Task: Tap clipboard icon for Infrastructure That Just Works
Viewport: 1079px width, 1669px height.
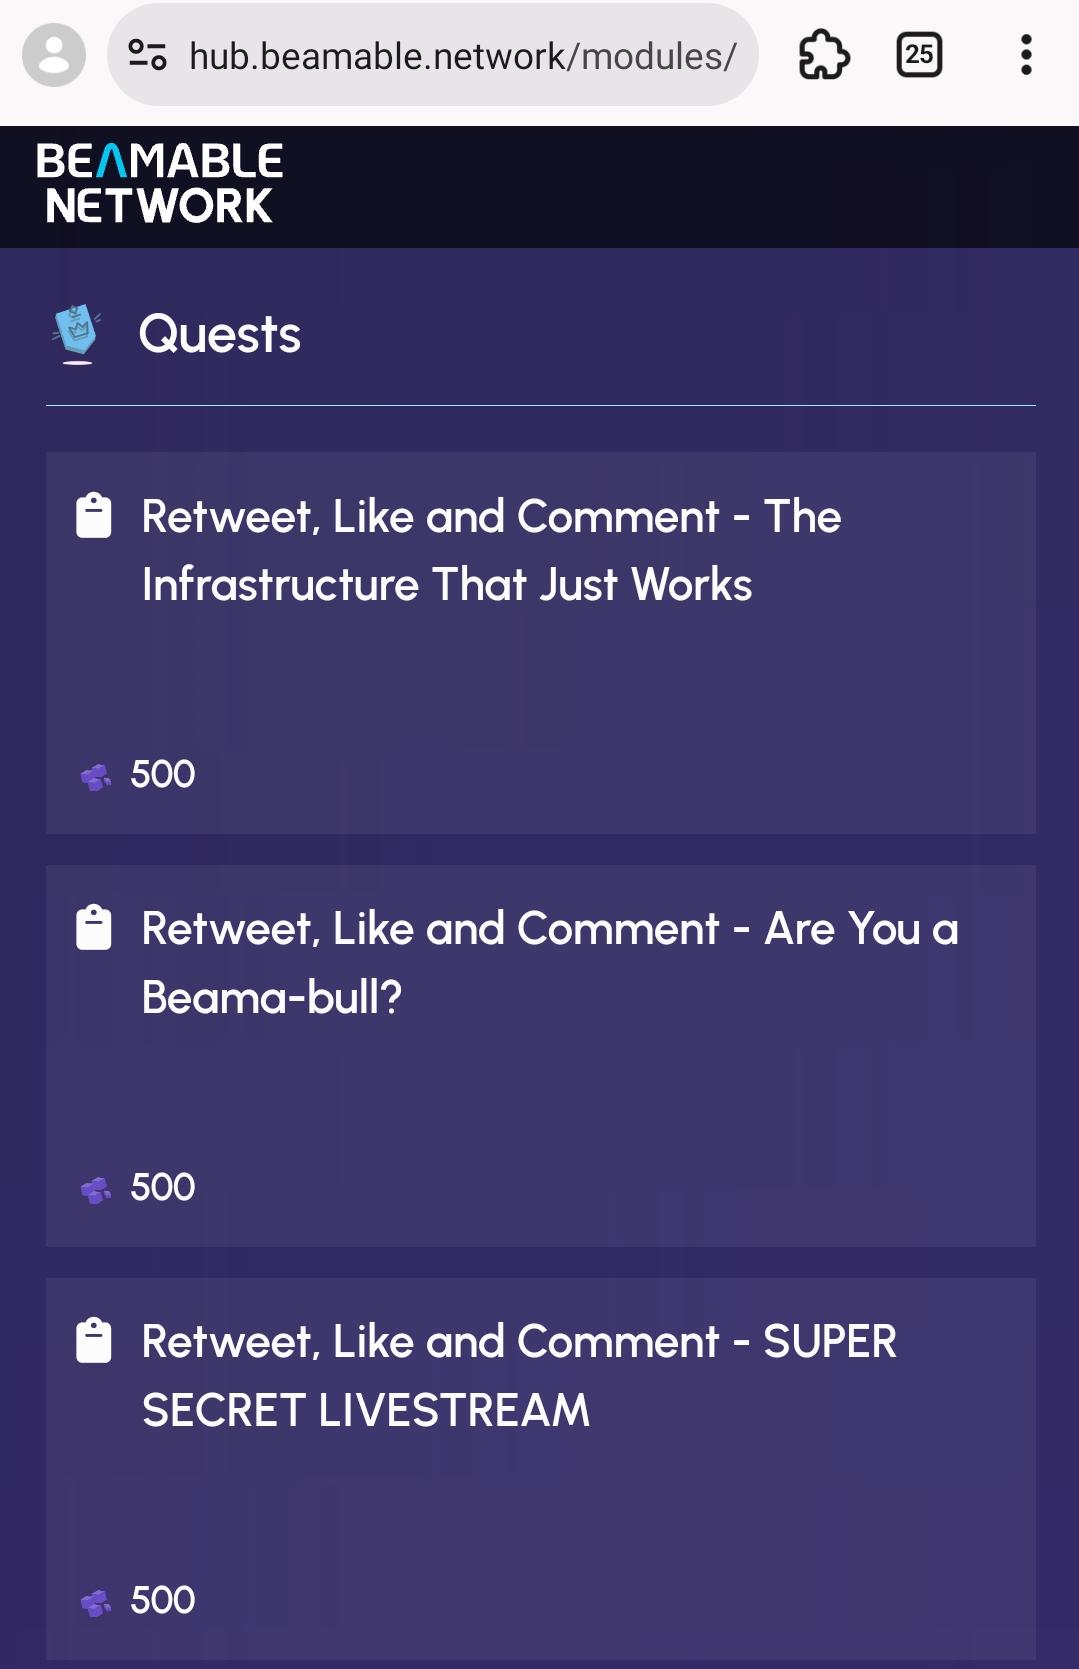Action: click(x=94, y=517)
